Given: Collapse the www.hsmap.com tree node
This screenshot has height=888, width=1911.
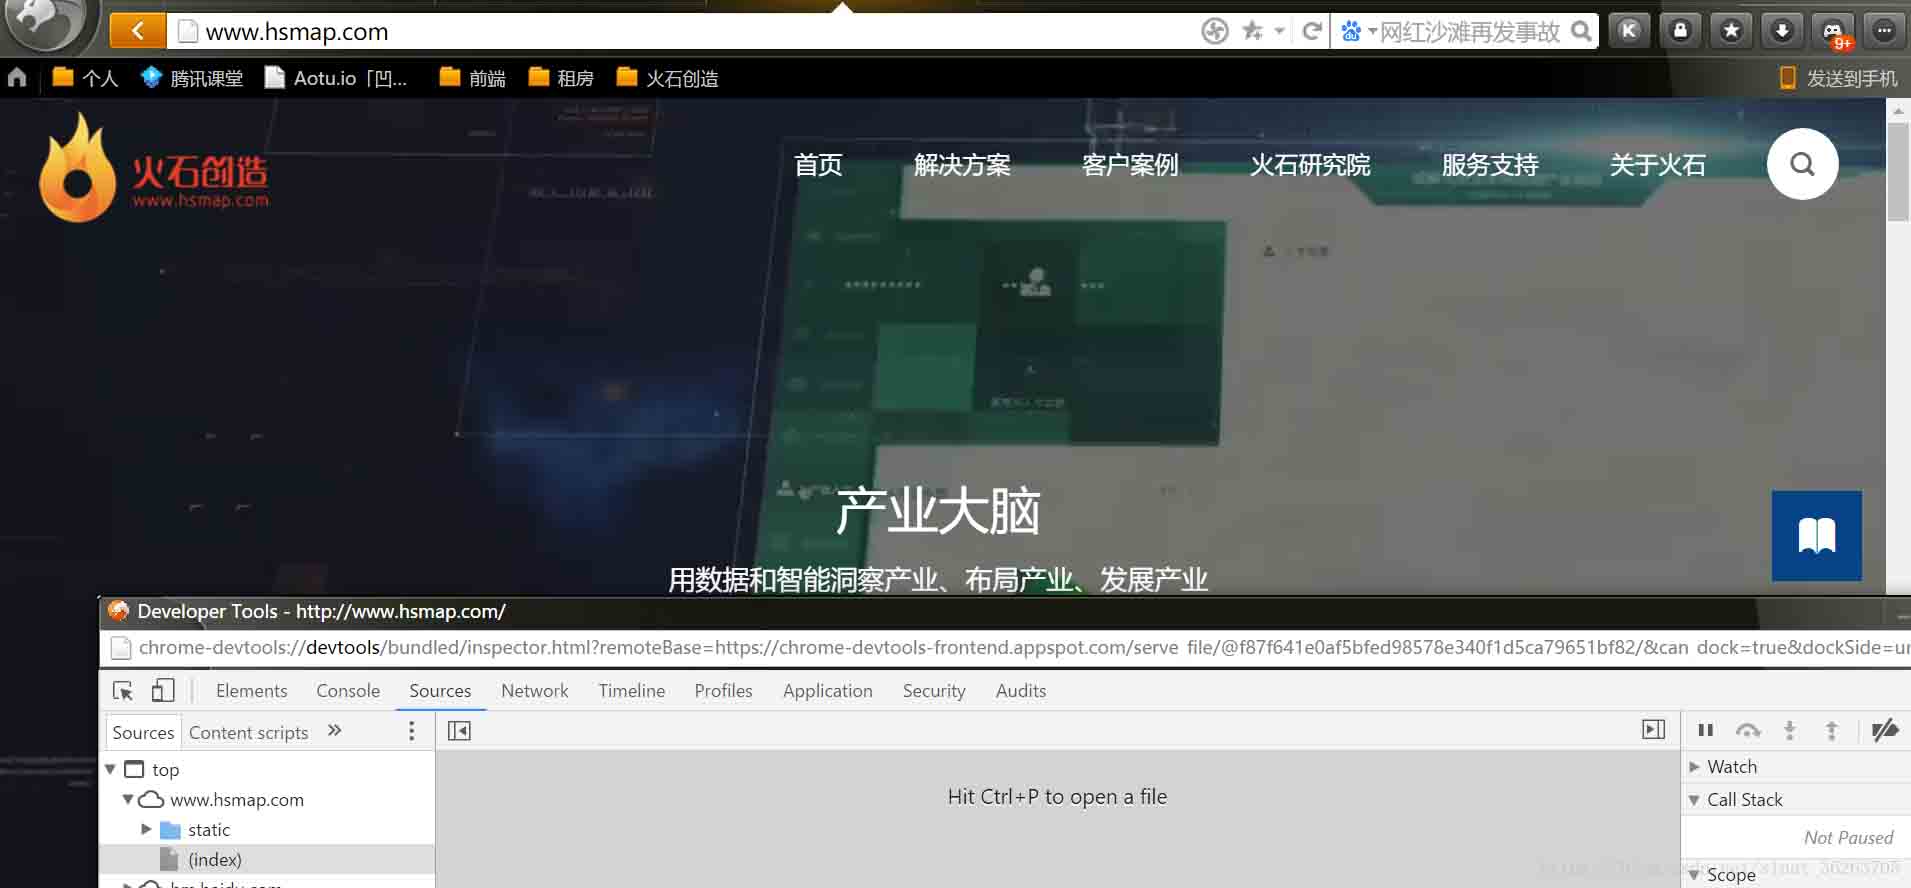Looking at the screenshot, I should 128,799.
